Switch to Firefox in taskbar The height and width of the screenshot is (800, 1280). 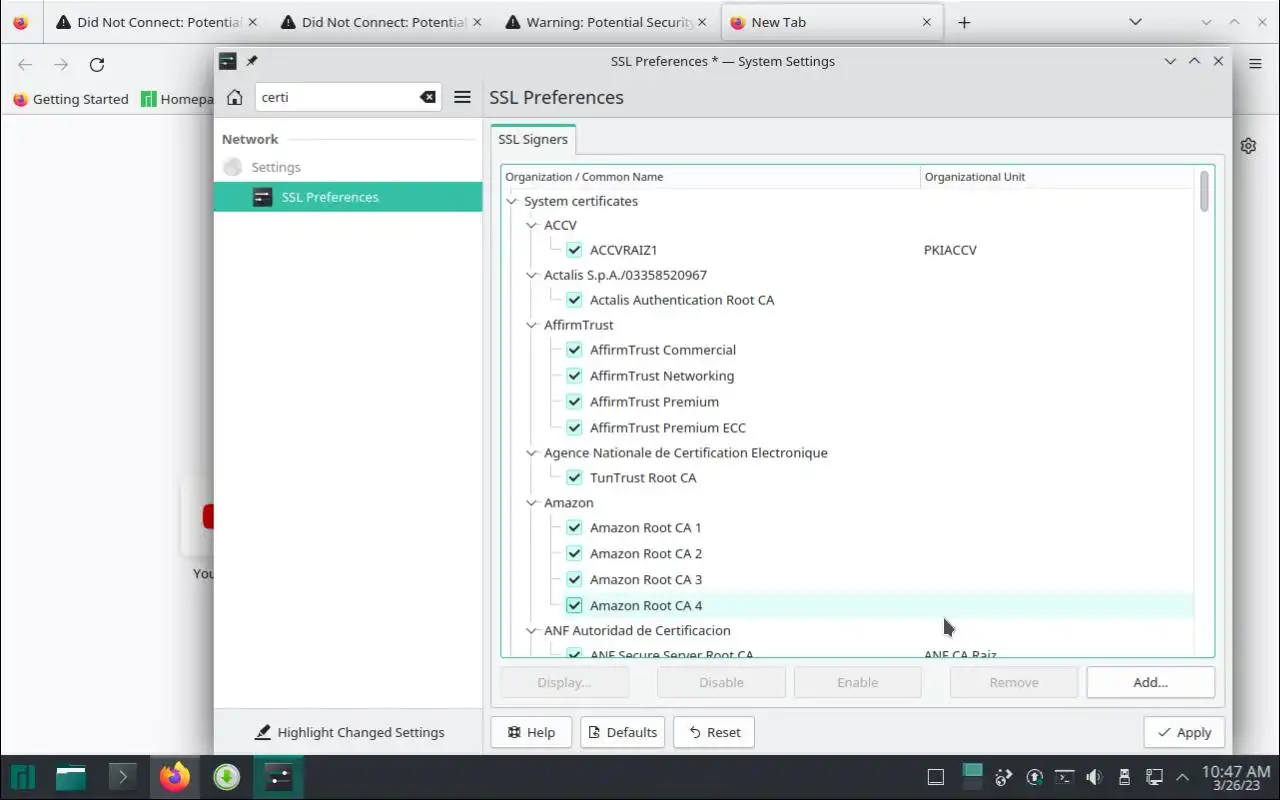(x=174, y=777)
